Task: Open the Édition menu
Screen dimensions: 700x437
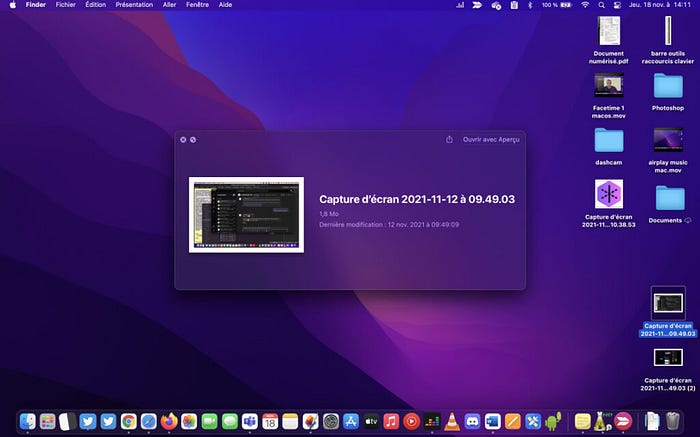Action: [96, 5]
